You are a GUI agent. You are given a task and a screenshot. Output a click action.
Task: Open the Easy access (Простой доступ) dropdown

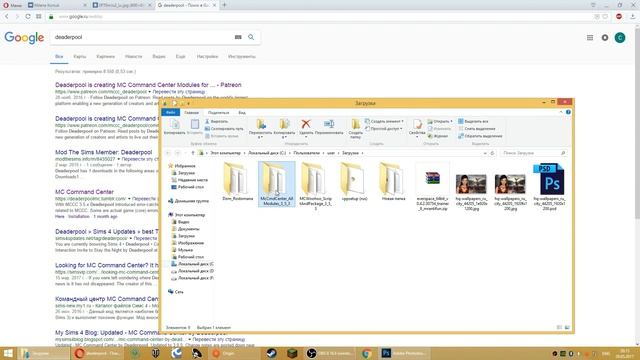[x=384, y=129]
